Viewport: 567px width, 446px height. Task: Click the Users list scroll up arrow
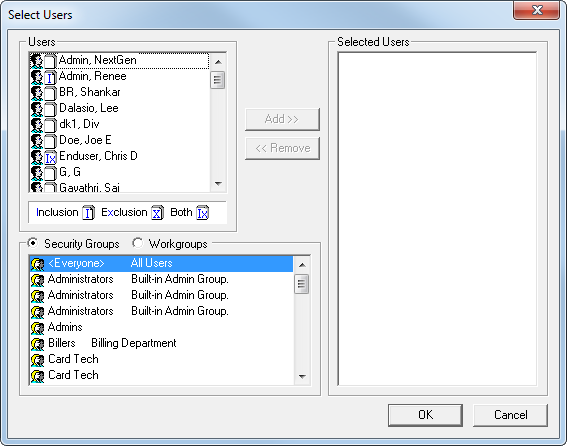coord(218,62)
